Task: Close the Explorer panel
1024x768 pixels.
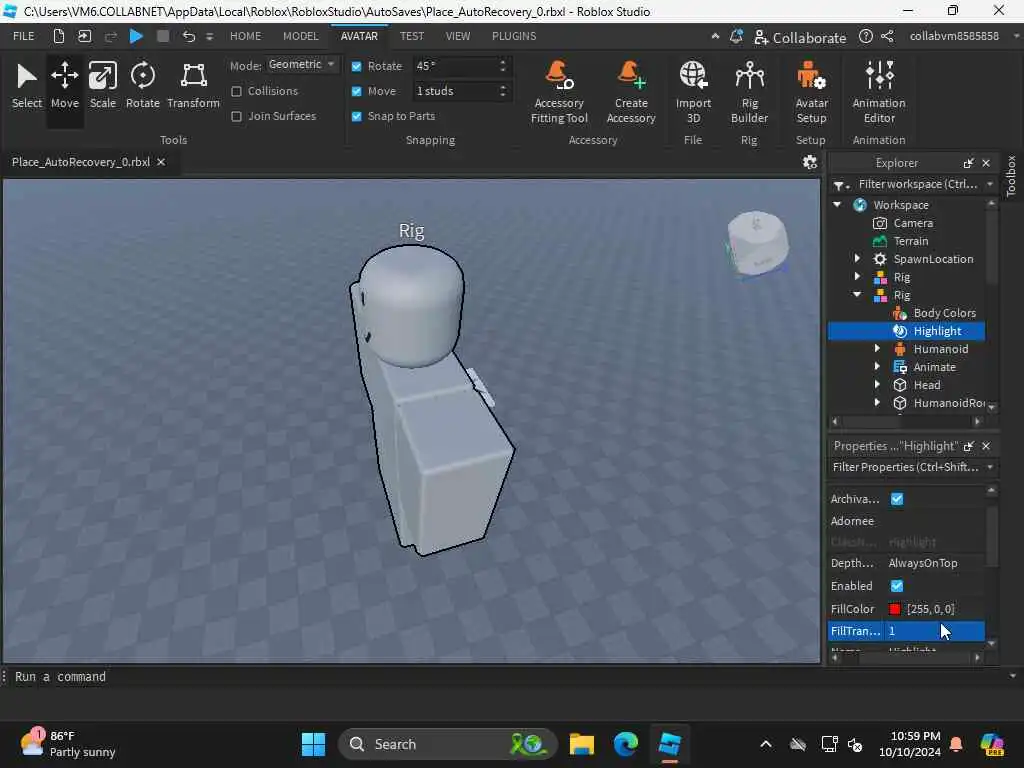Action: tap(986, 163)
